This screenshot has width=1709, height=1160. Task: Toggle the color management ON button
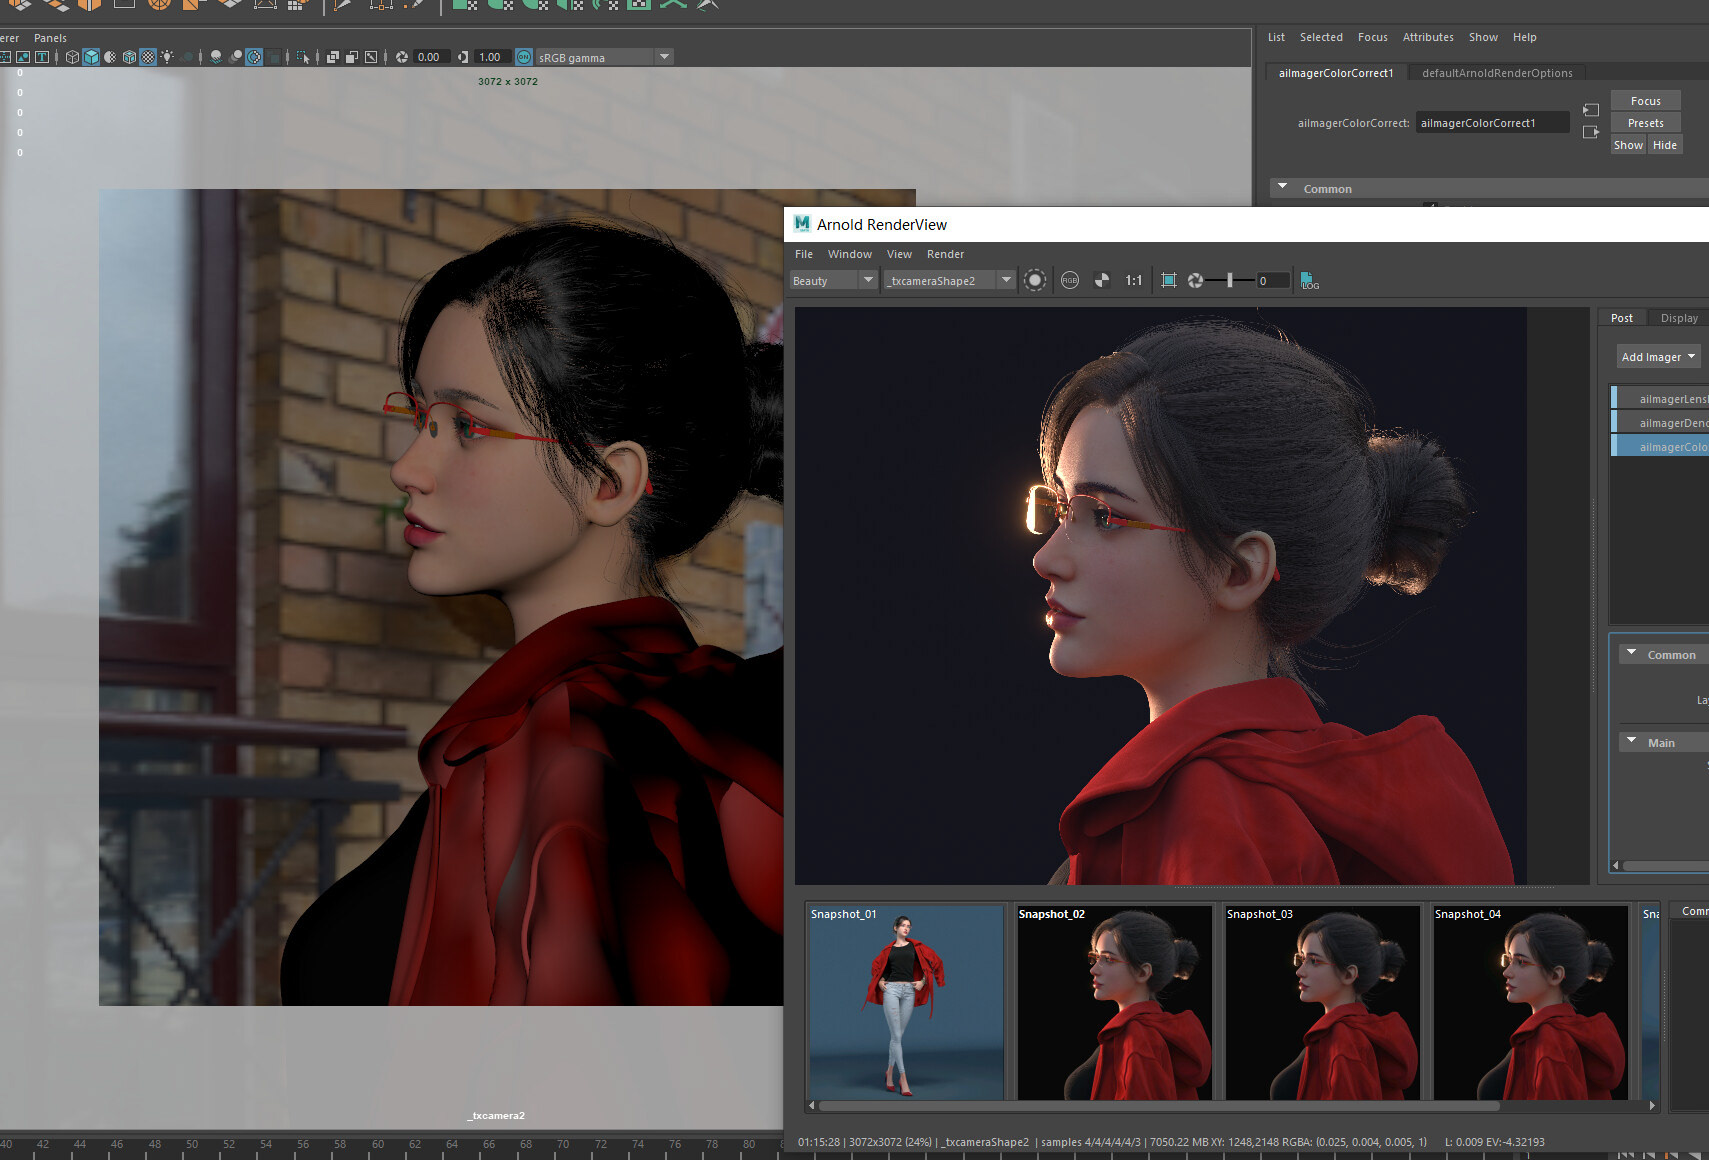pos(524,57)
